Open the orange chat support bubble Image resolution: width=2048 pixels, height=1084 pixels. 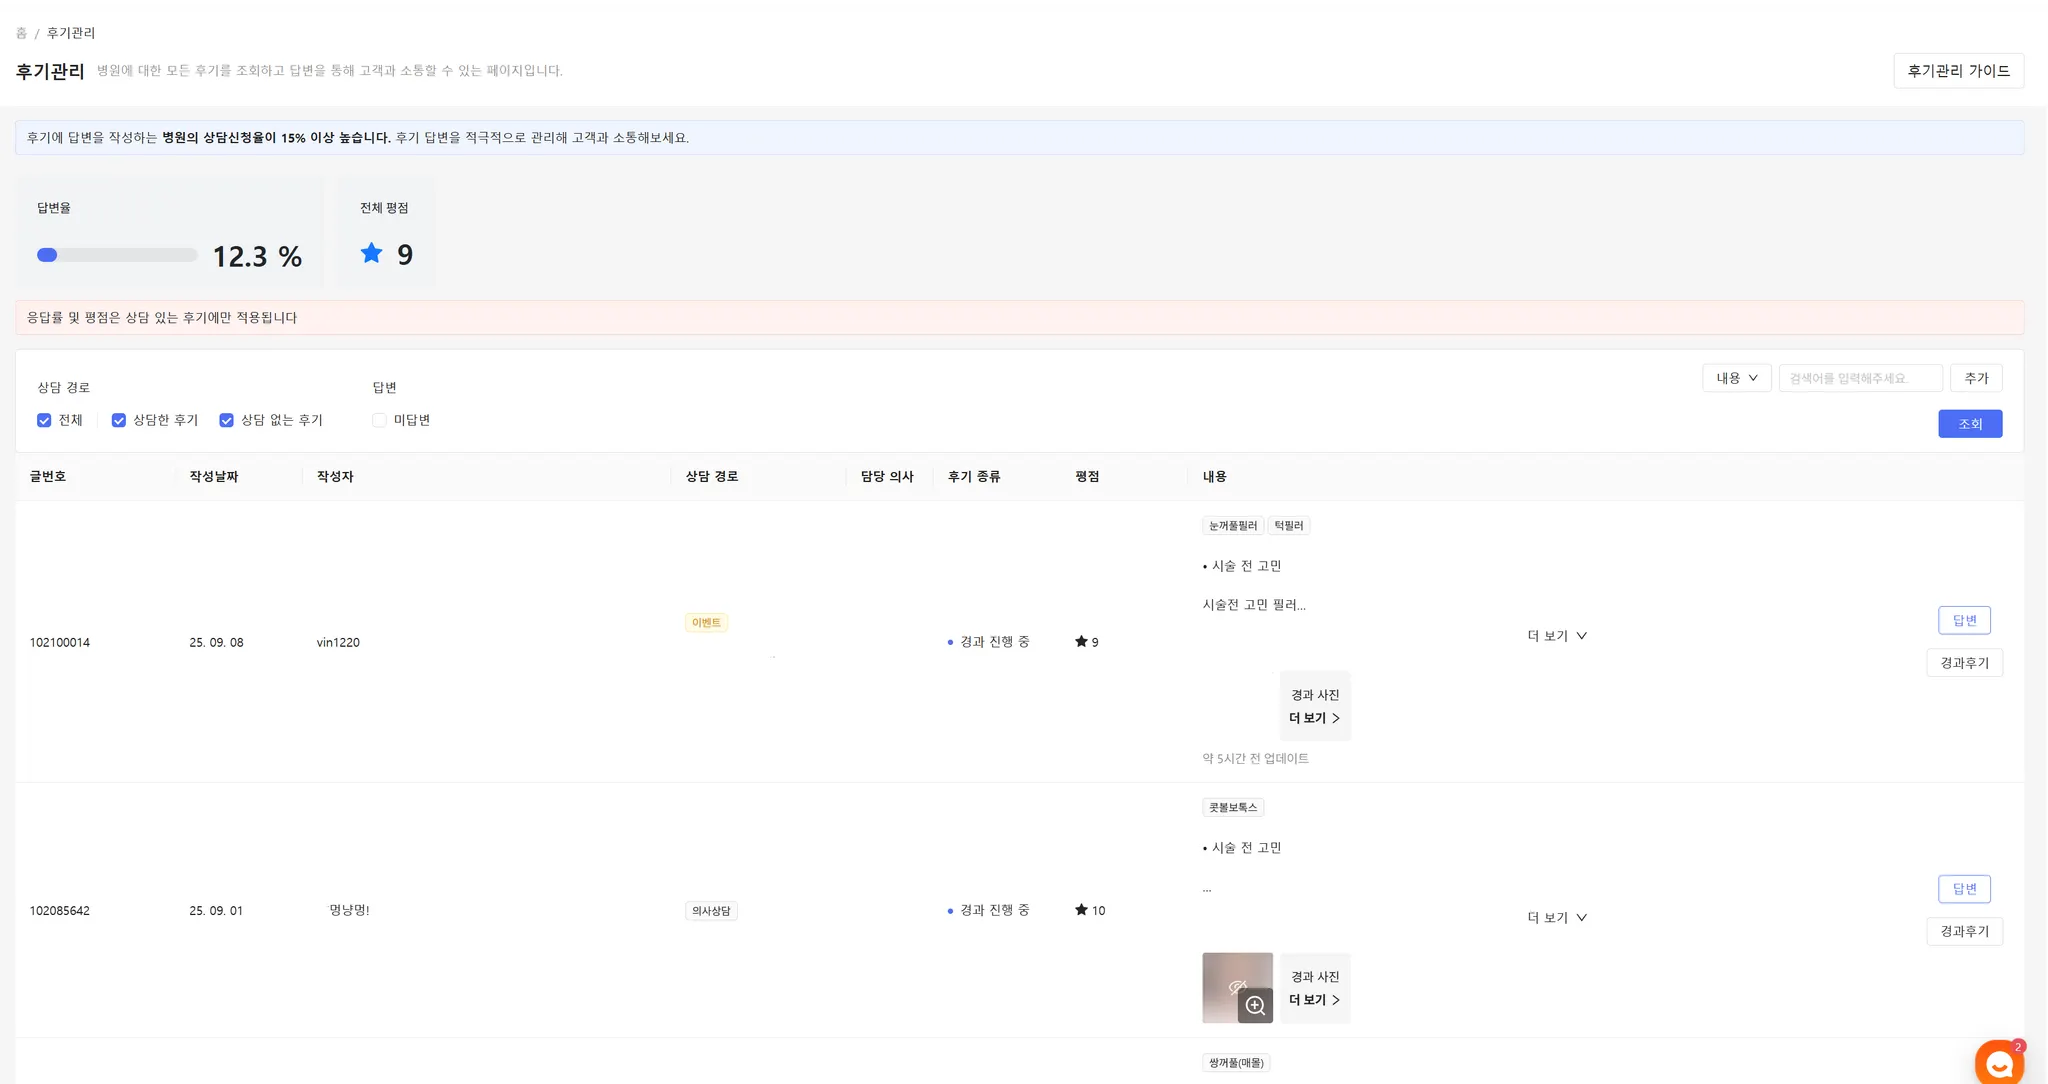click(x=1998, y=1063)
